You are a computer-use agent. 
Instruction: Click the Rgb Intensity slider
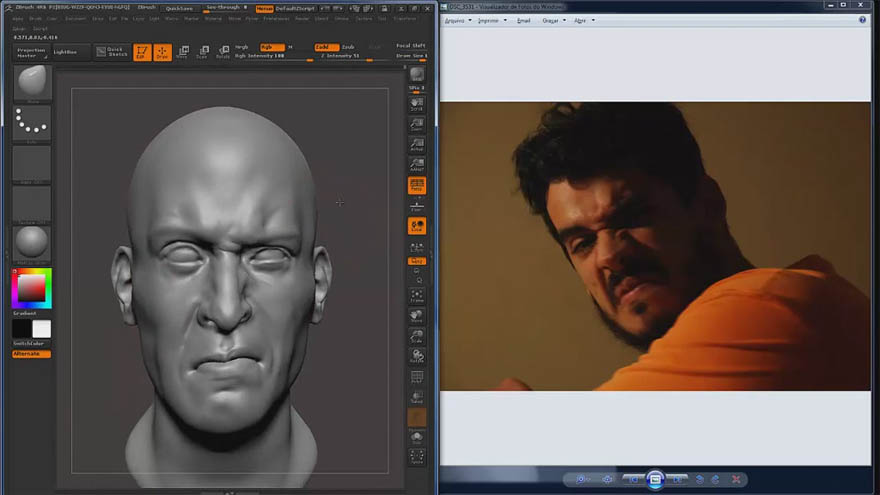point(274,56)
